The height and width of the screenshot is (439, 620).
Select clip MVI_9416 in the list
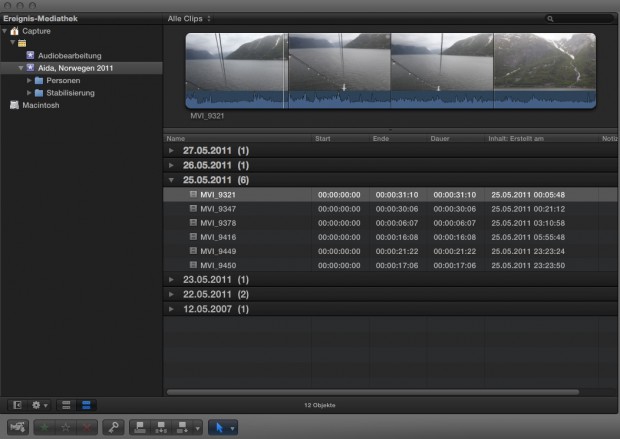[217, 237]
